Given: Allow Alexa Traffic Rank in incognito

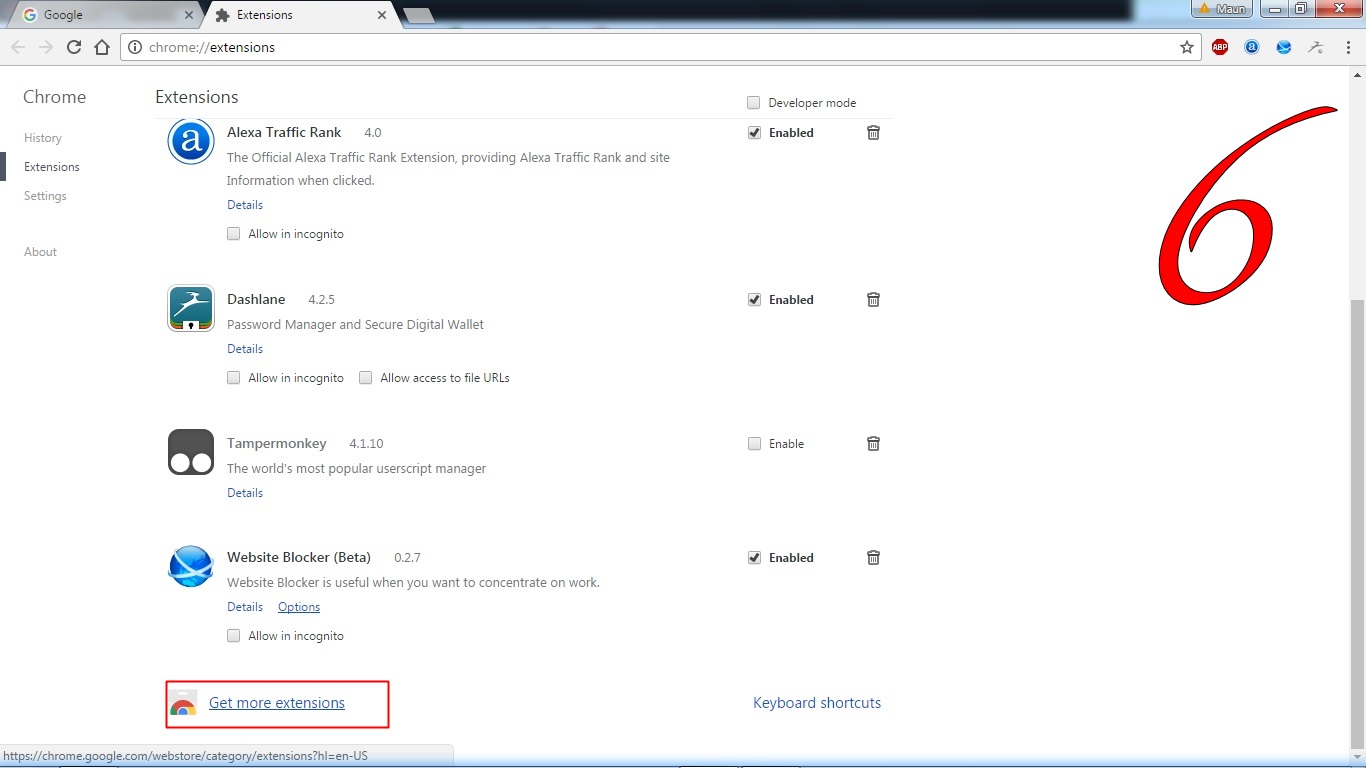Looking at the screenshot, I should [234, 234].
